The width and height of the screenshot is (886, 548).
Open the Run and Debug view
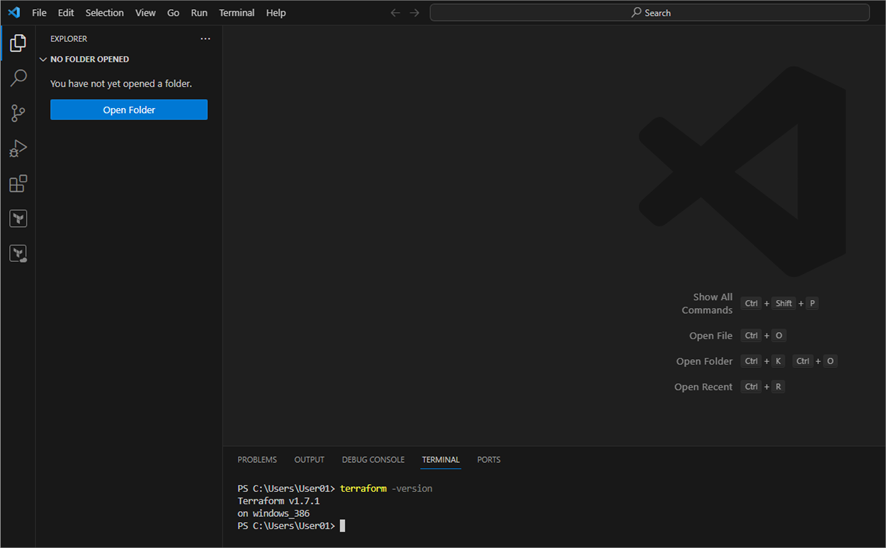(18, 149)
